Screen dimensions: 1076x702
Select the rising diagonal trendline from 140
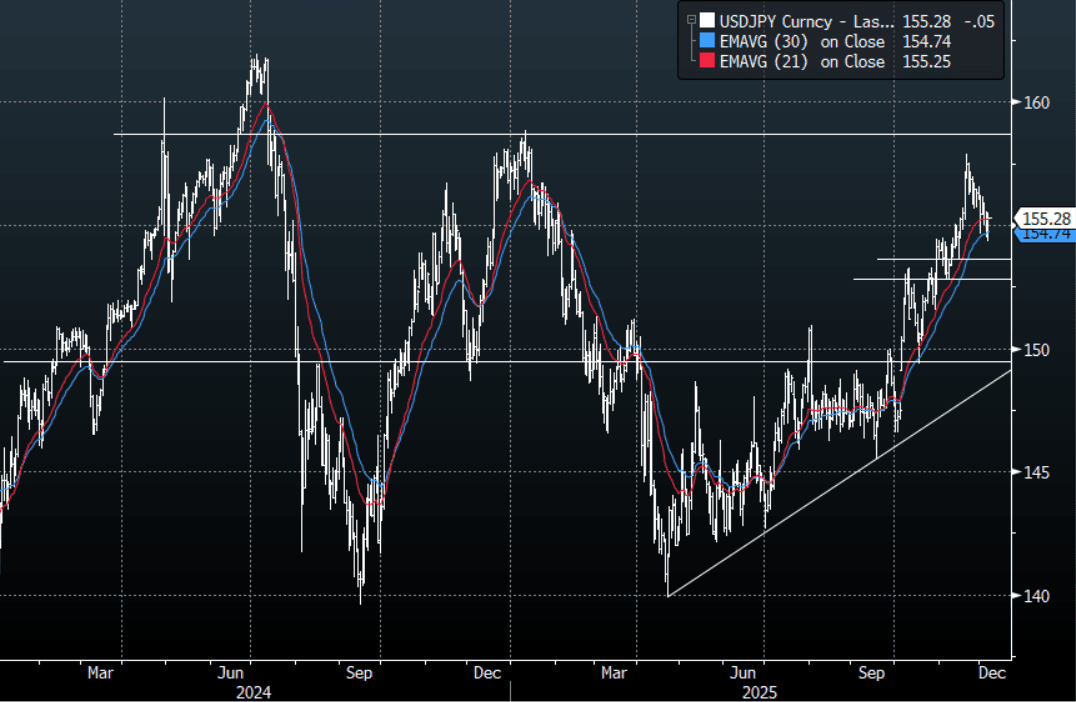click(x=840, y=482)
